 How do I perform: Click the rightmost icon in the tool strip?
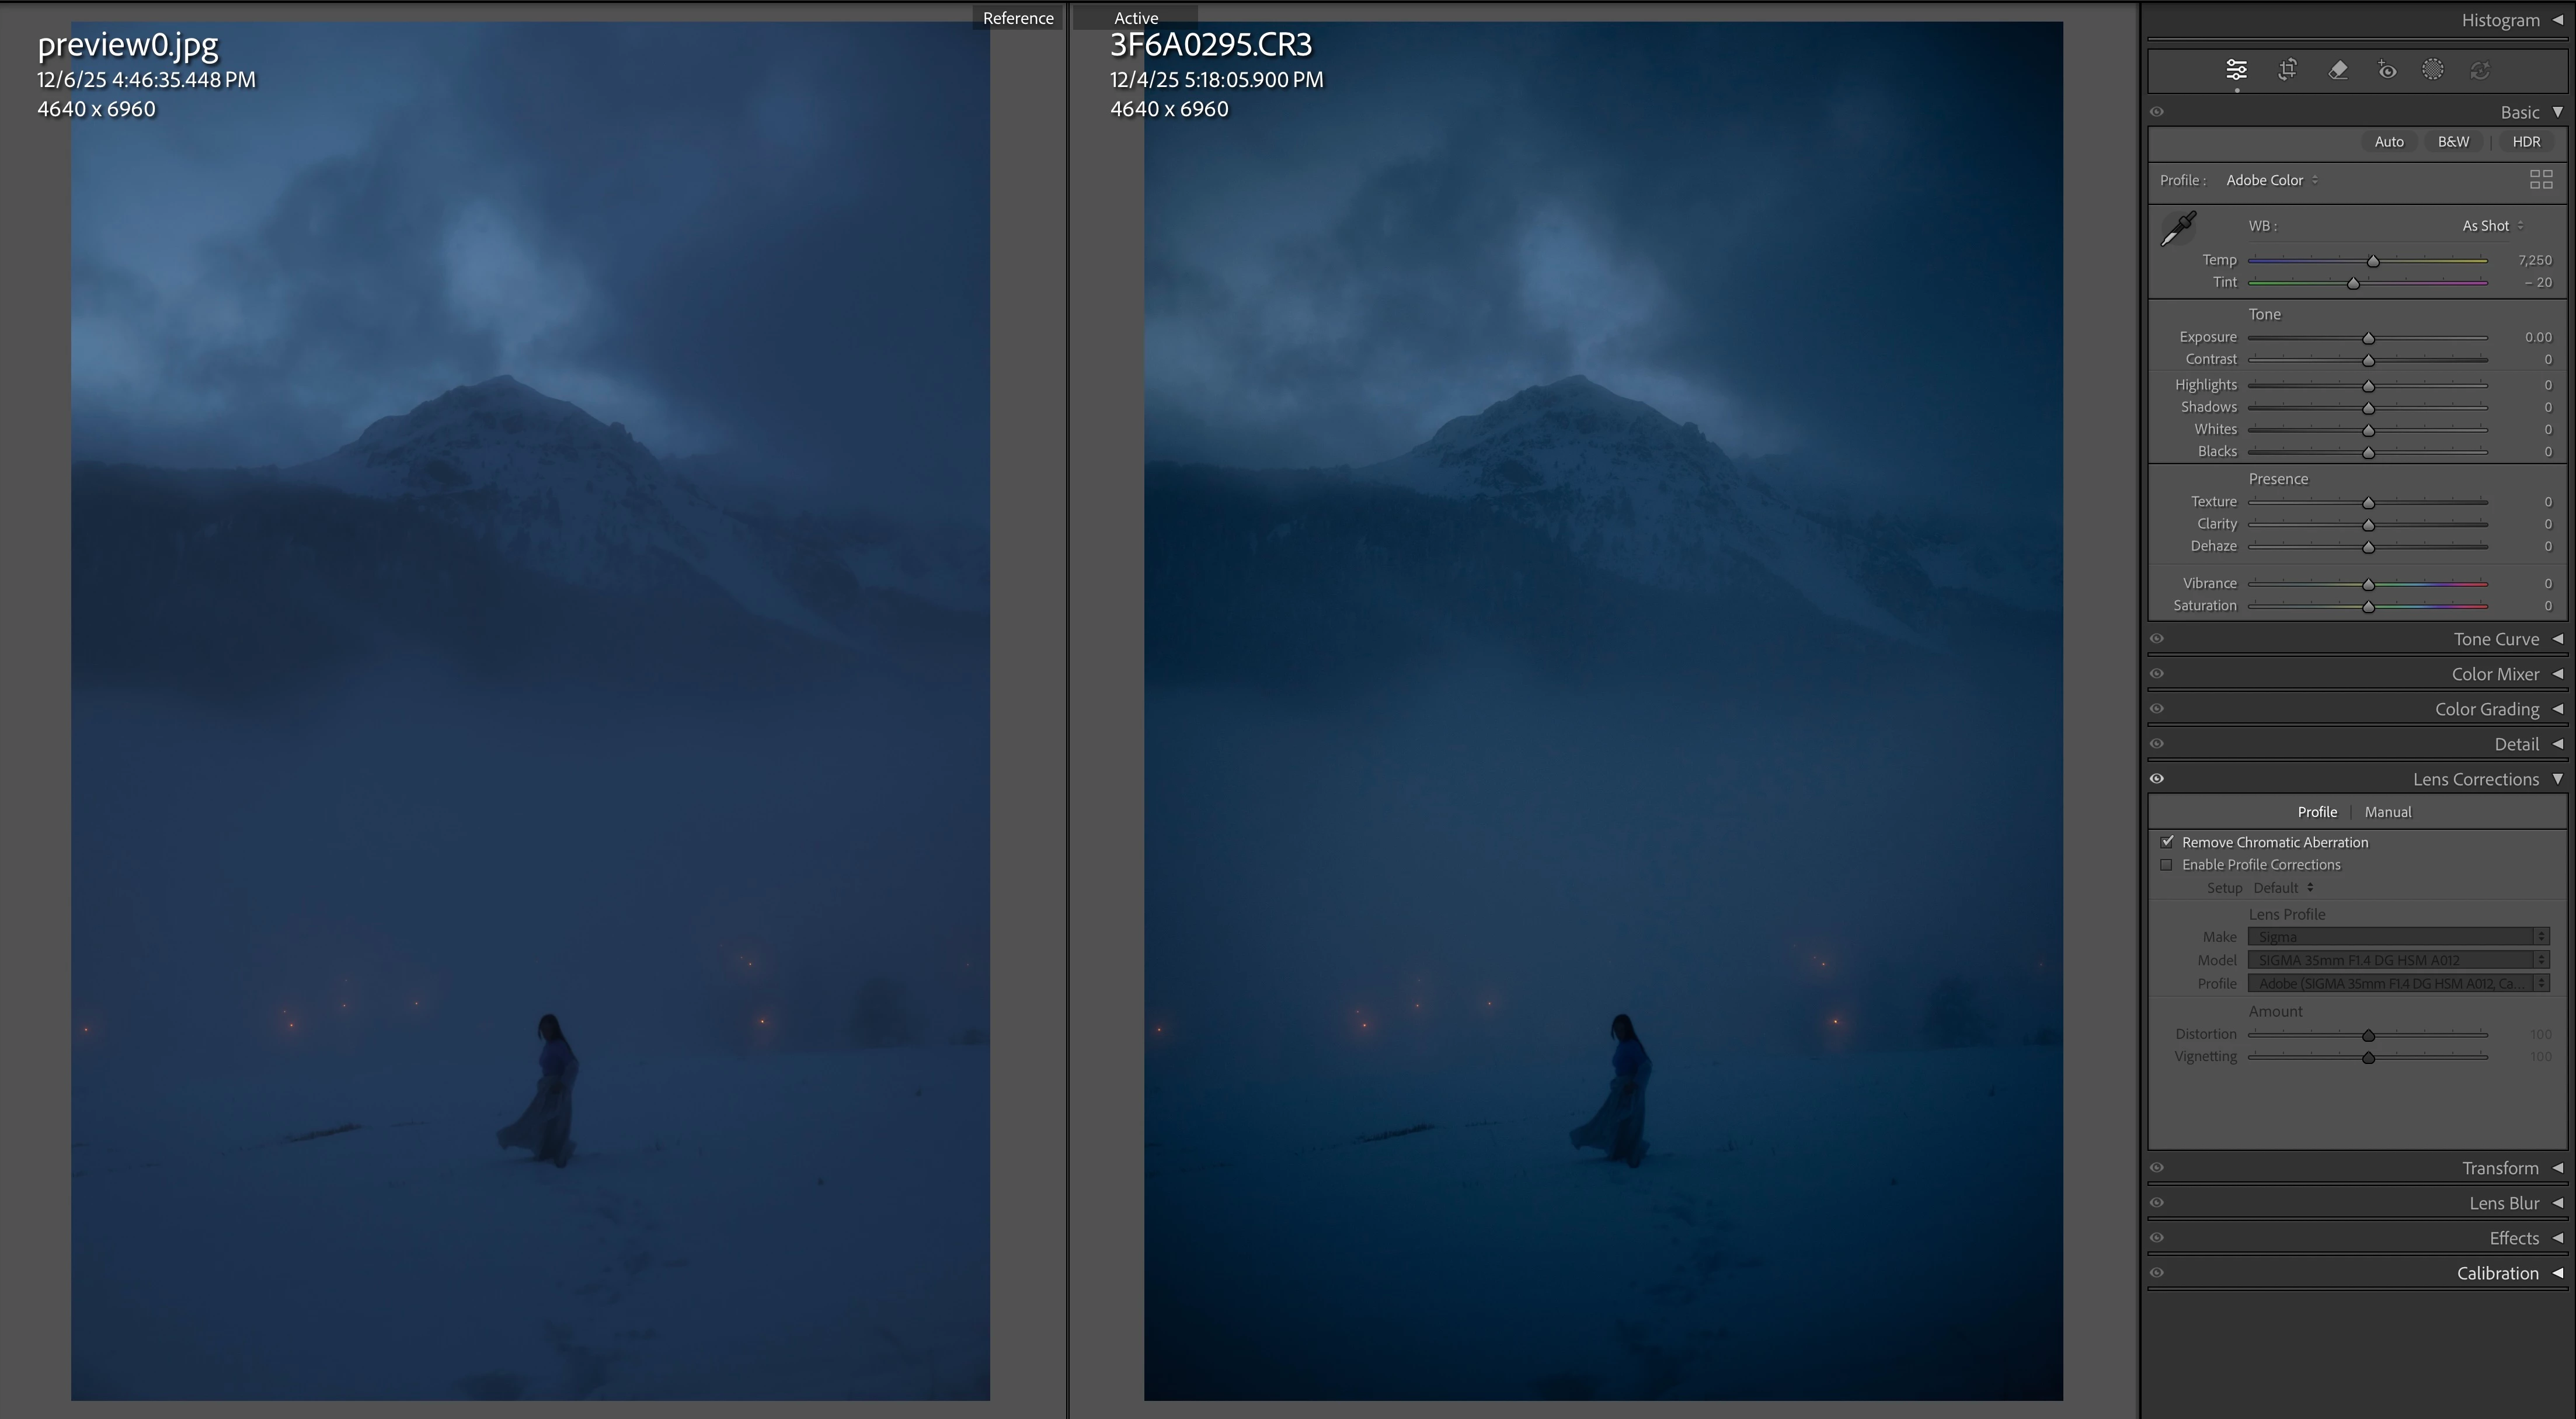2480,70
